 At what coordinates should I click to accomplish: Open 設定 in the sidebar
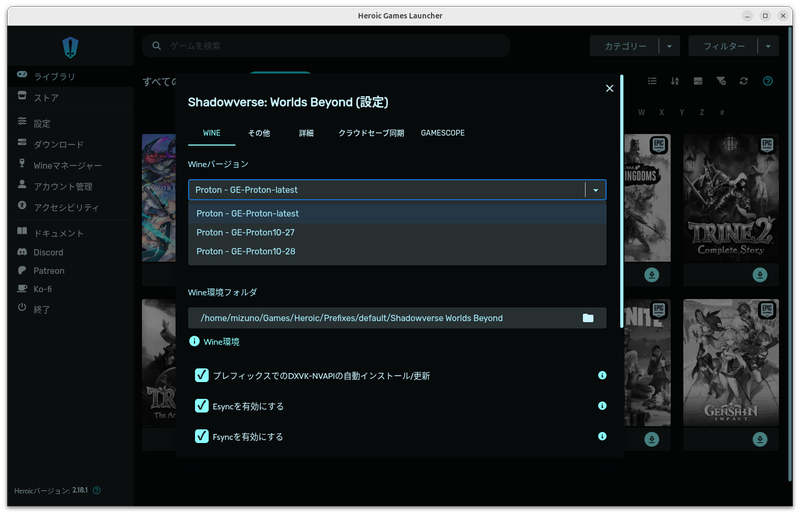click(70, 123)
